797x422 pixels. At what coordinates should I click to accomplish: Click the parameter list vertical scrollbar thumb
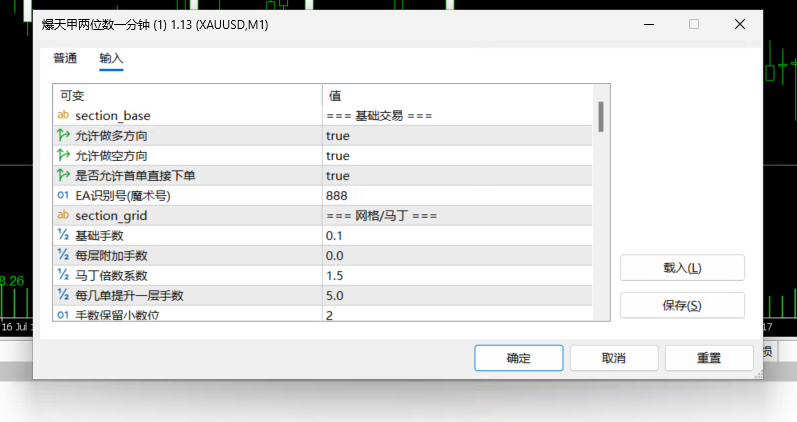tap(601, 116)
